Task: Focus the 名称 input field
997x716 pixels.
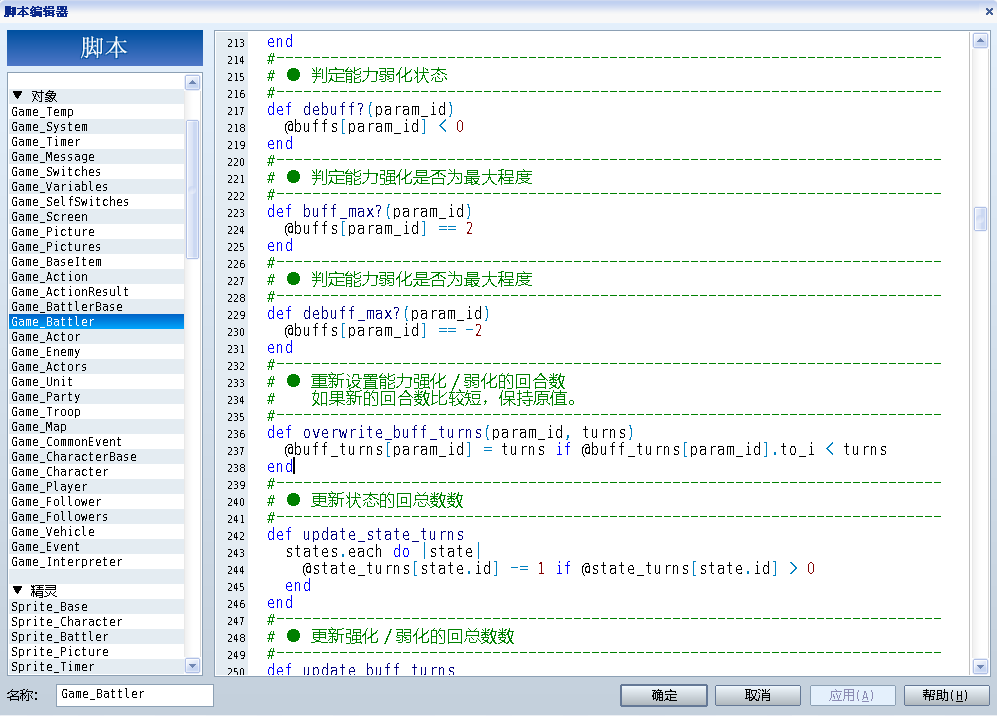Action: 135,694
